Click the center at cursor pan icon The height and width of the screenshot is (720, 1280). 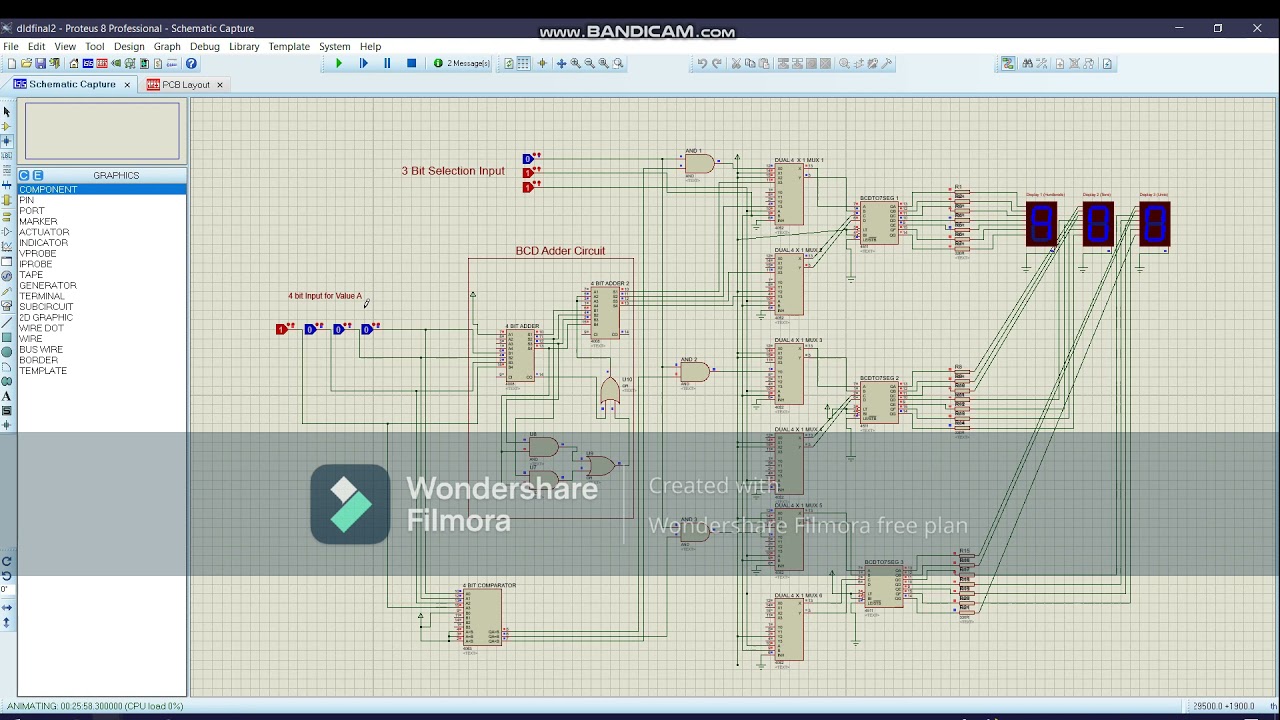pos(561,63)
